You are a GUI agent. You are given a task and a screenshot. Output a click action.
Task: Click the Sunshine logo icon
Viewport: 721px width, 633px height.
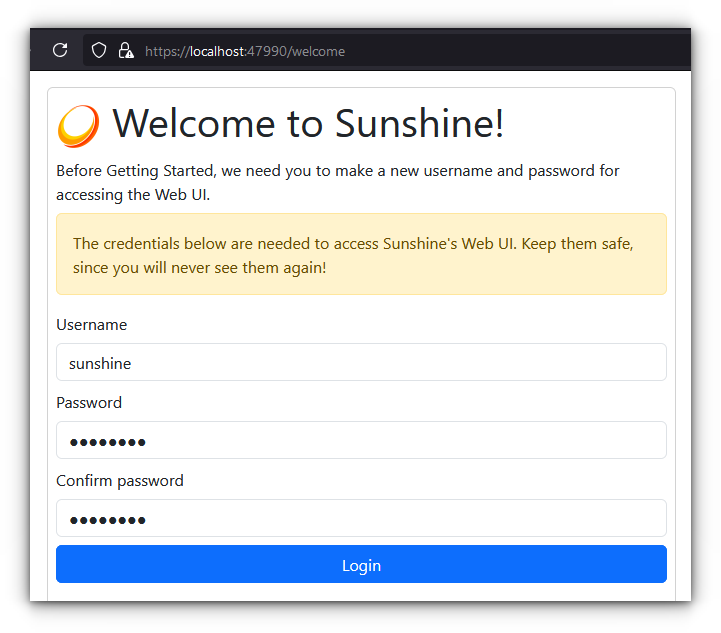pos(78,126)
